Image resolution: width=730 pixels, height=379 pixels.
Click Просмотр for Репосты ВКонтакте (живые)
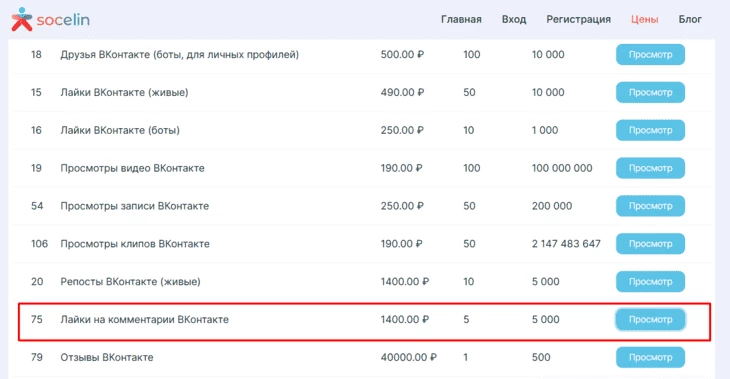[650, 282]
